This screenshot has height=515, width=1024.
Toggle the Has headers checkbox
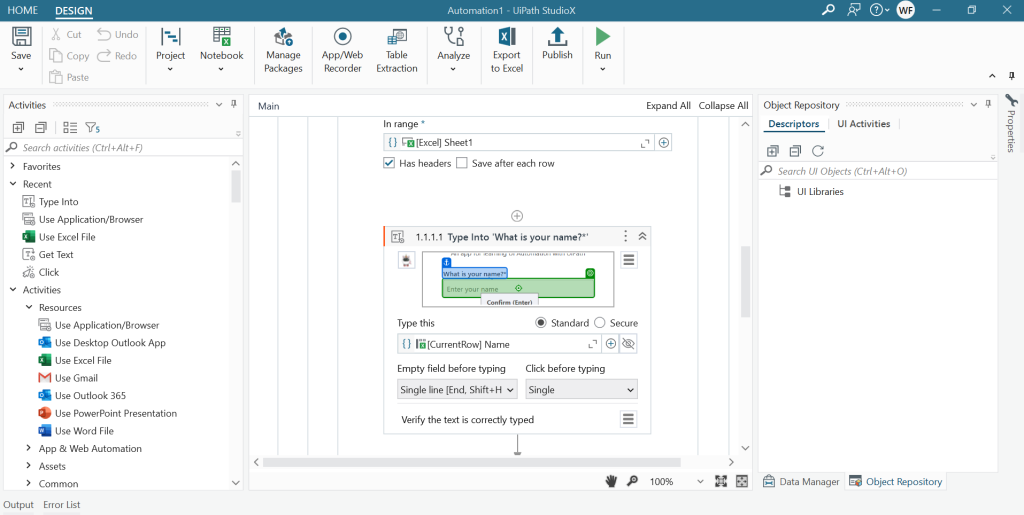point(389,163)
